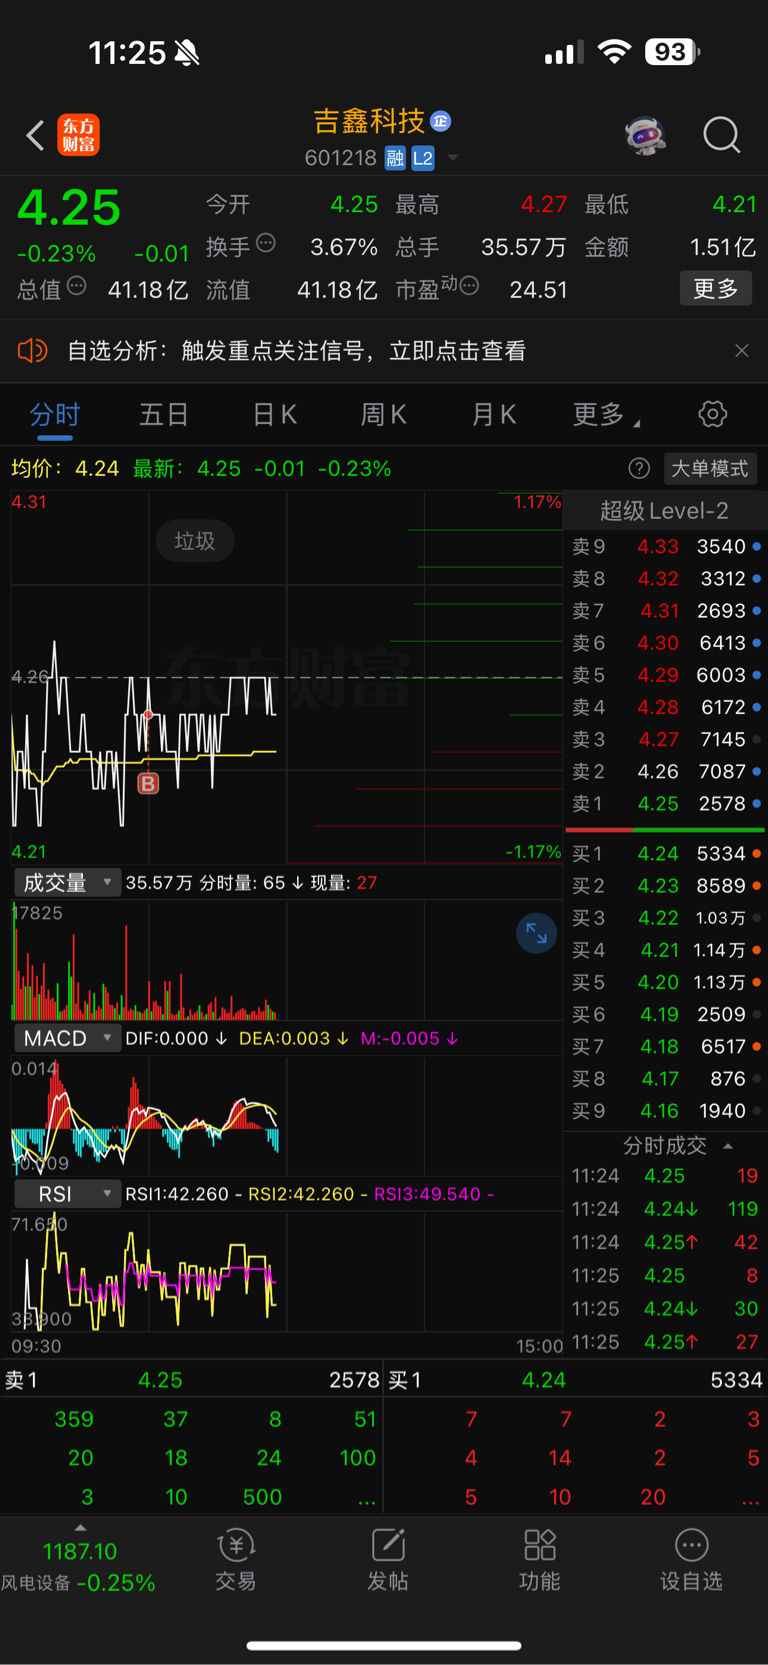Switch to the 月K tab
Screen dimensions: 768x1665
pos(493,415)
